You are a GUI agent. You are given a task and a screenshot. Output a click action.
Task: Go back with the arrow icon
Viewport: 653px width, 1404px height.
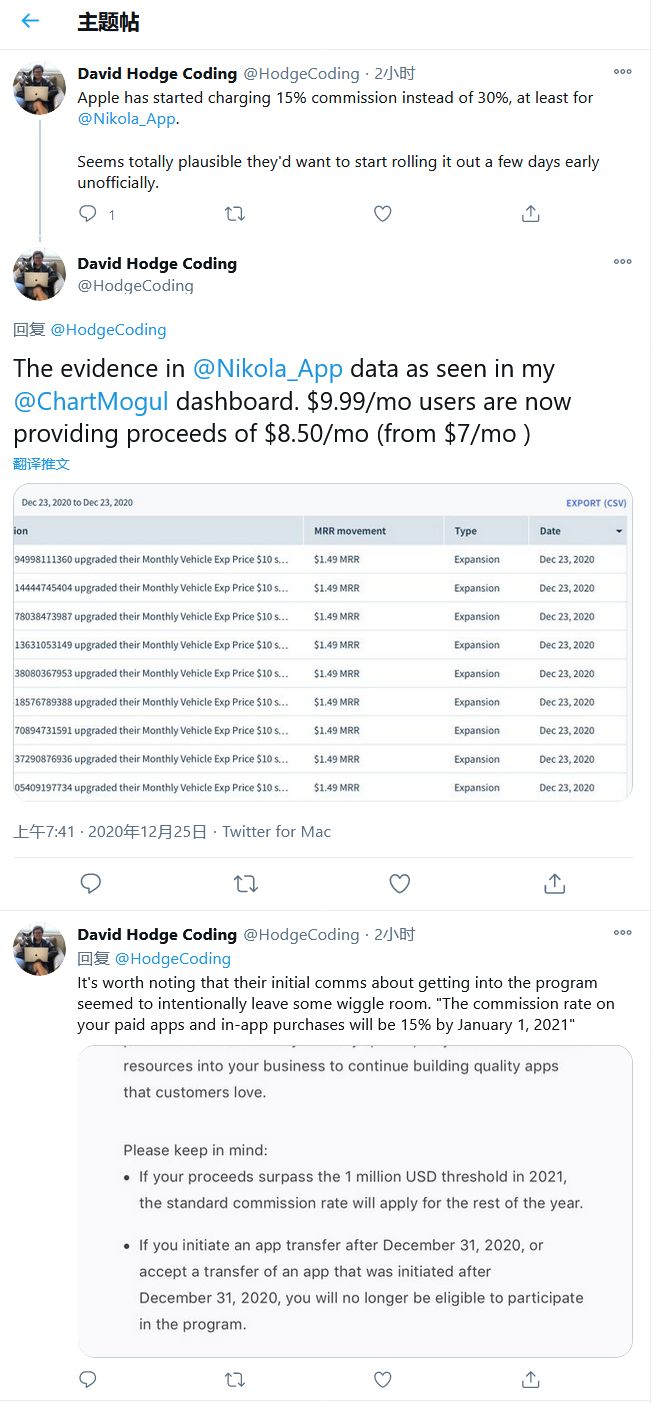30,21
